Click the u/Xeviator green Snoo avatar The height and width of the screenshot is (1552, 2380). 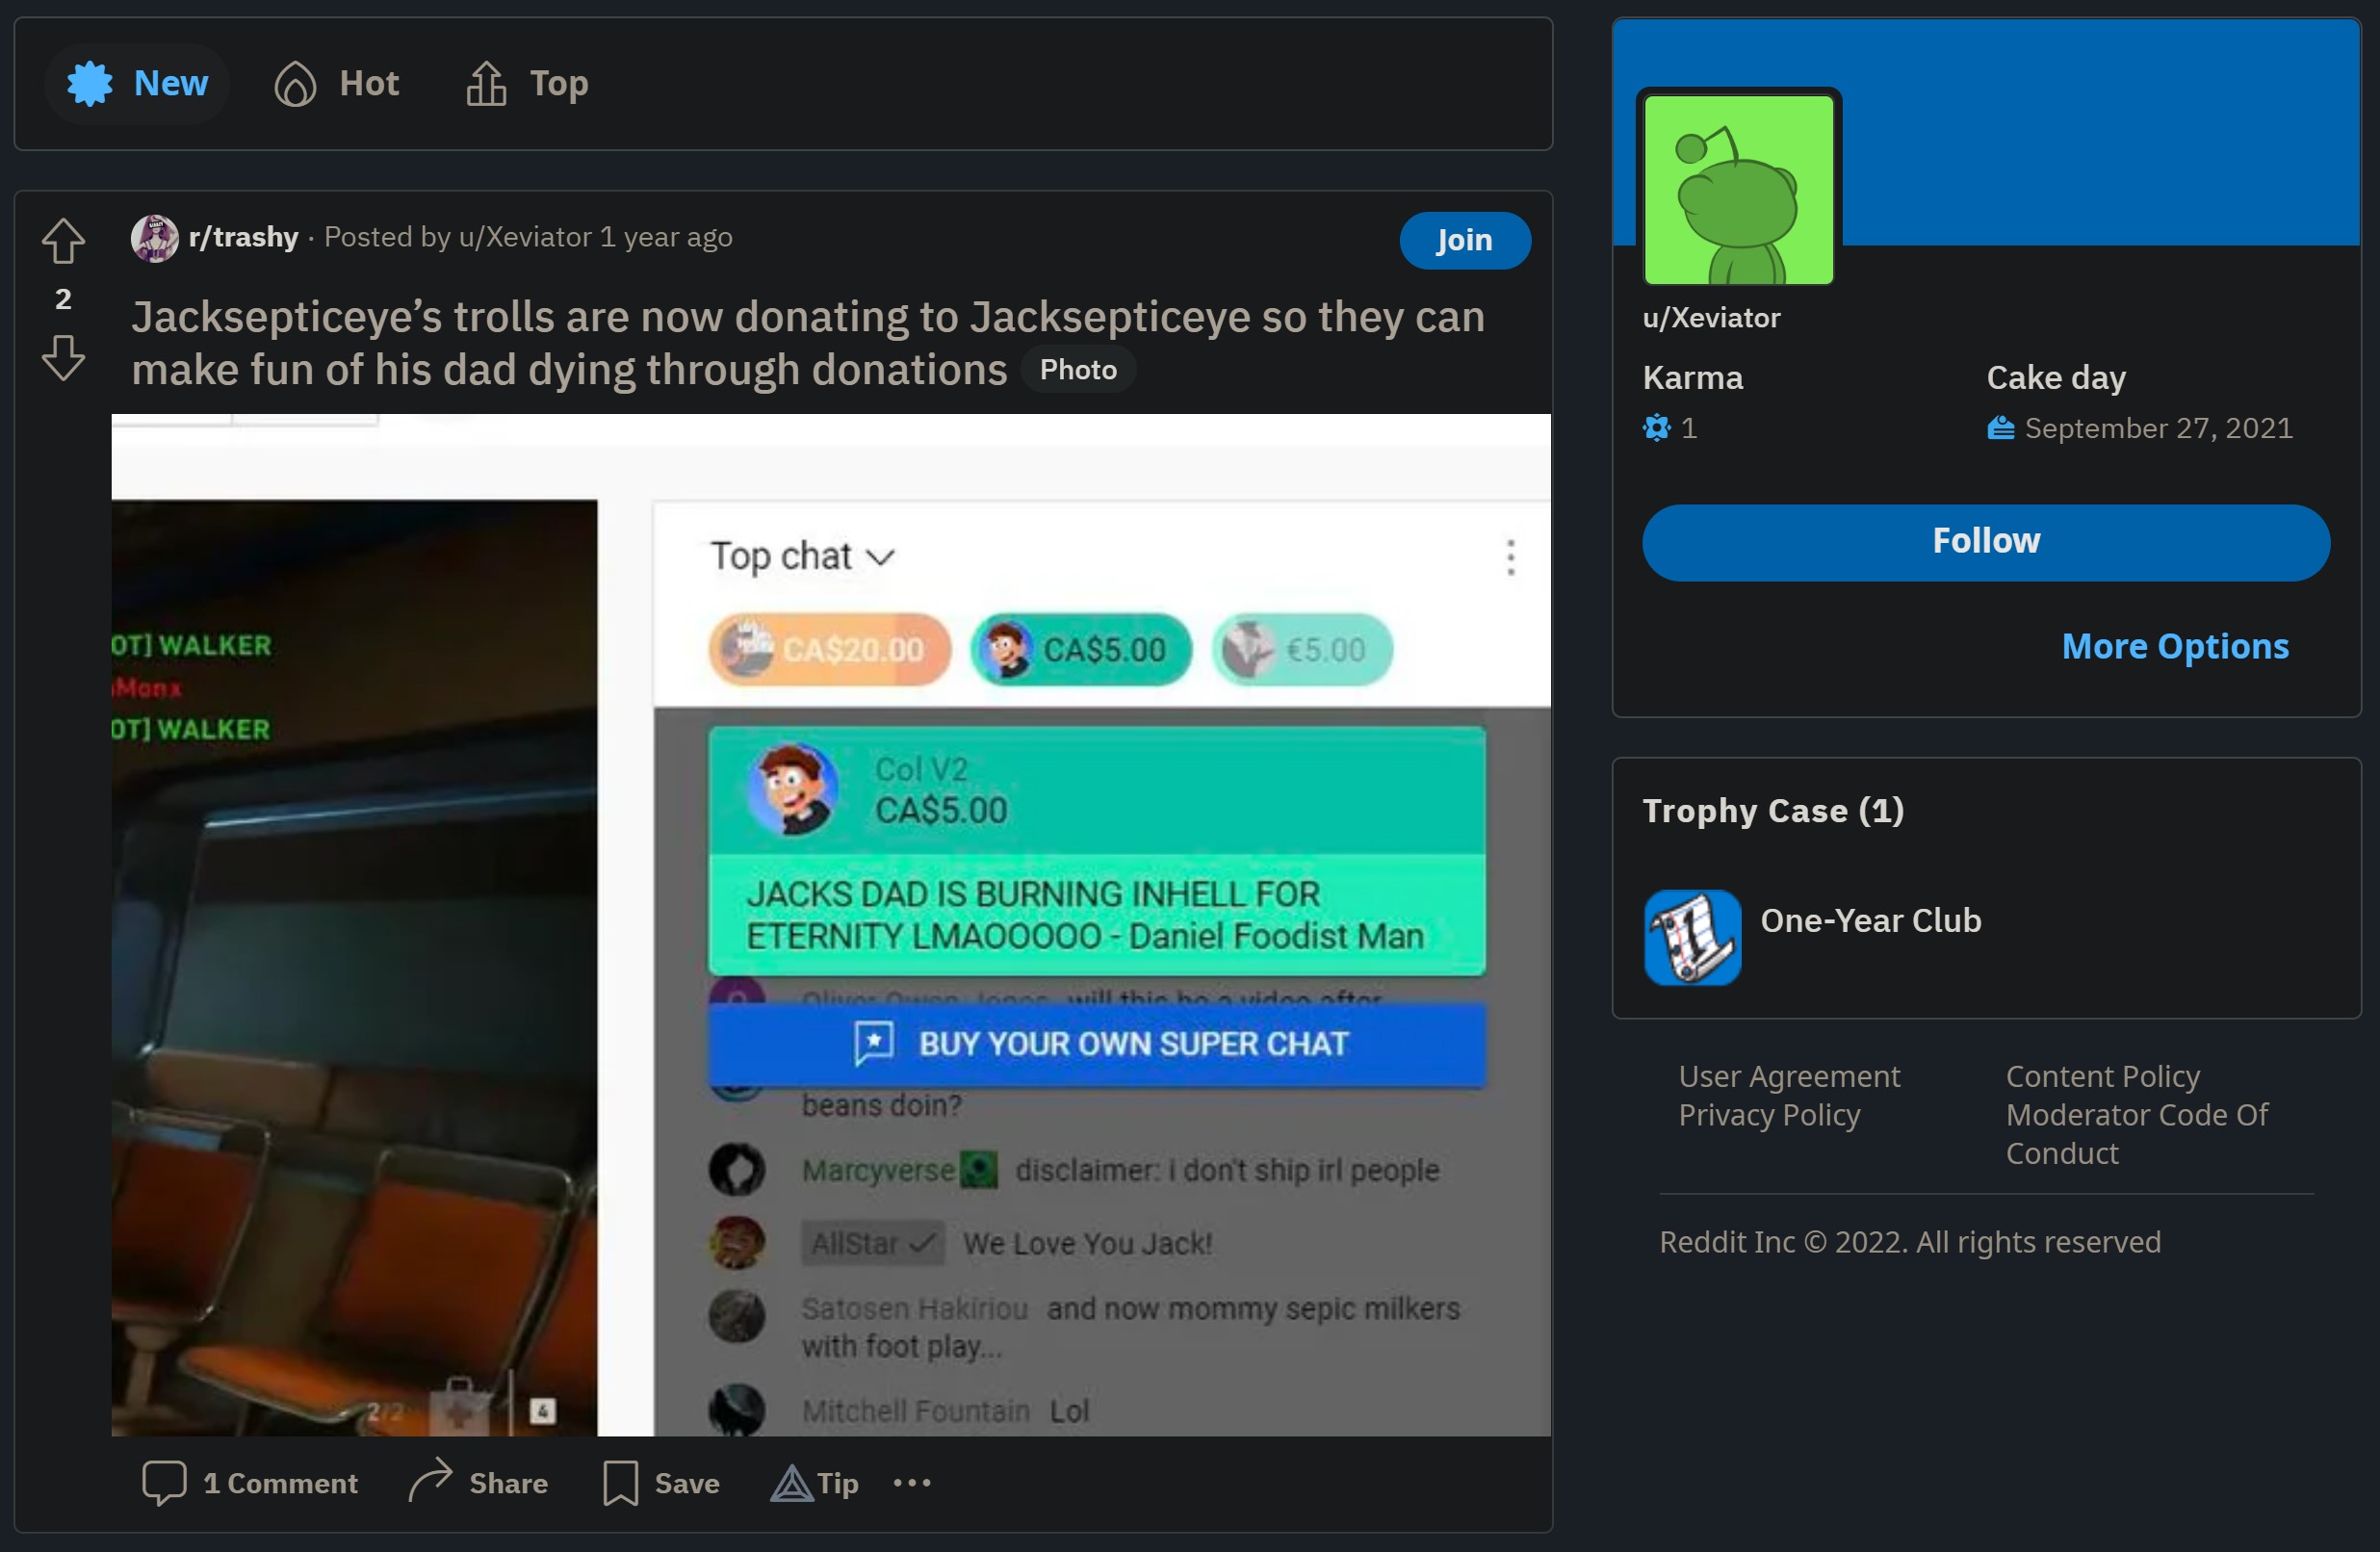1738,190
